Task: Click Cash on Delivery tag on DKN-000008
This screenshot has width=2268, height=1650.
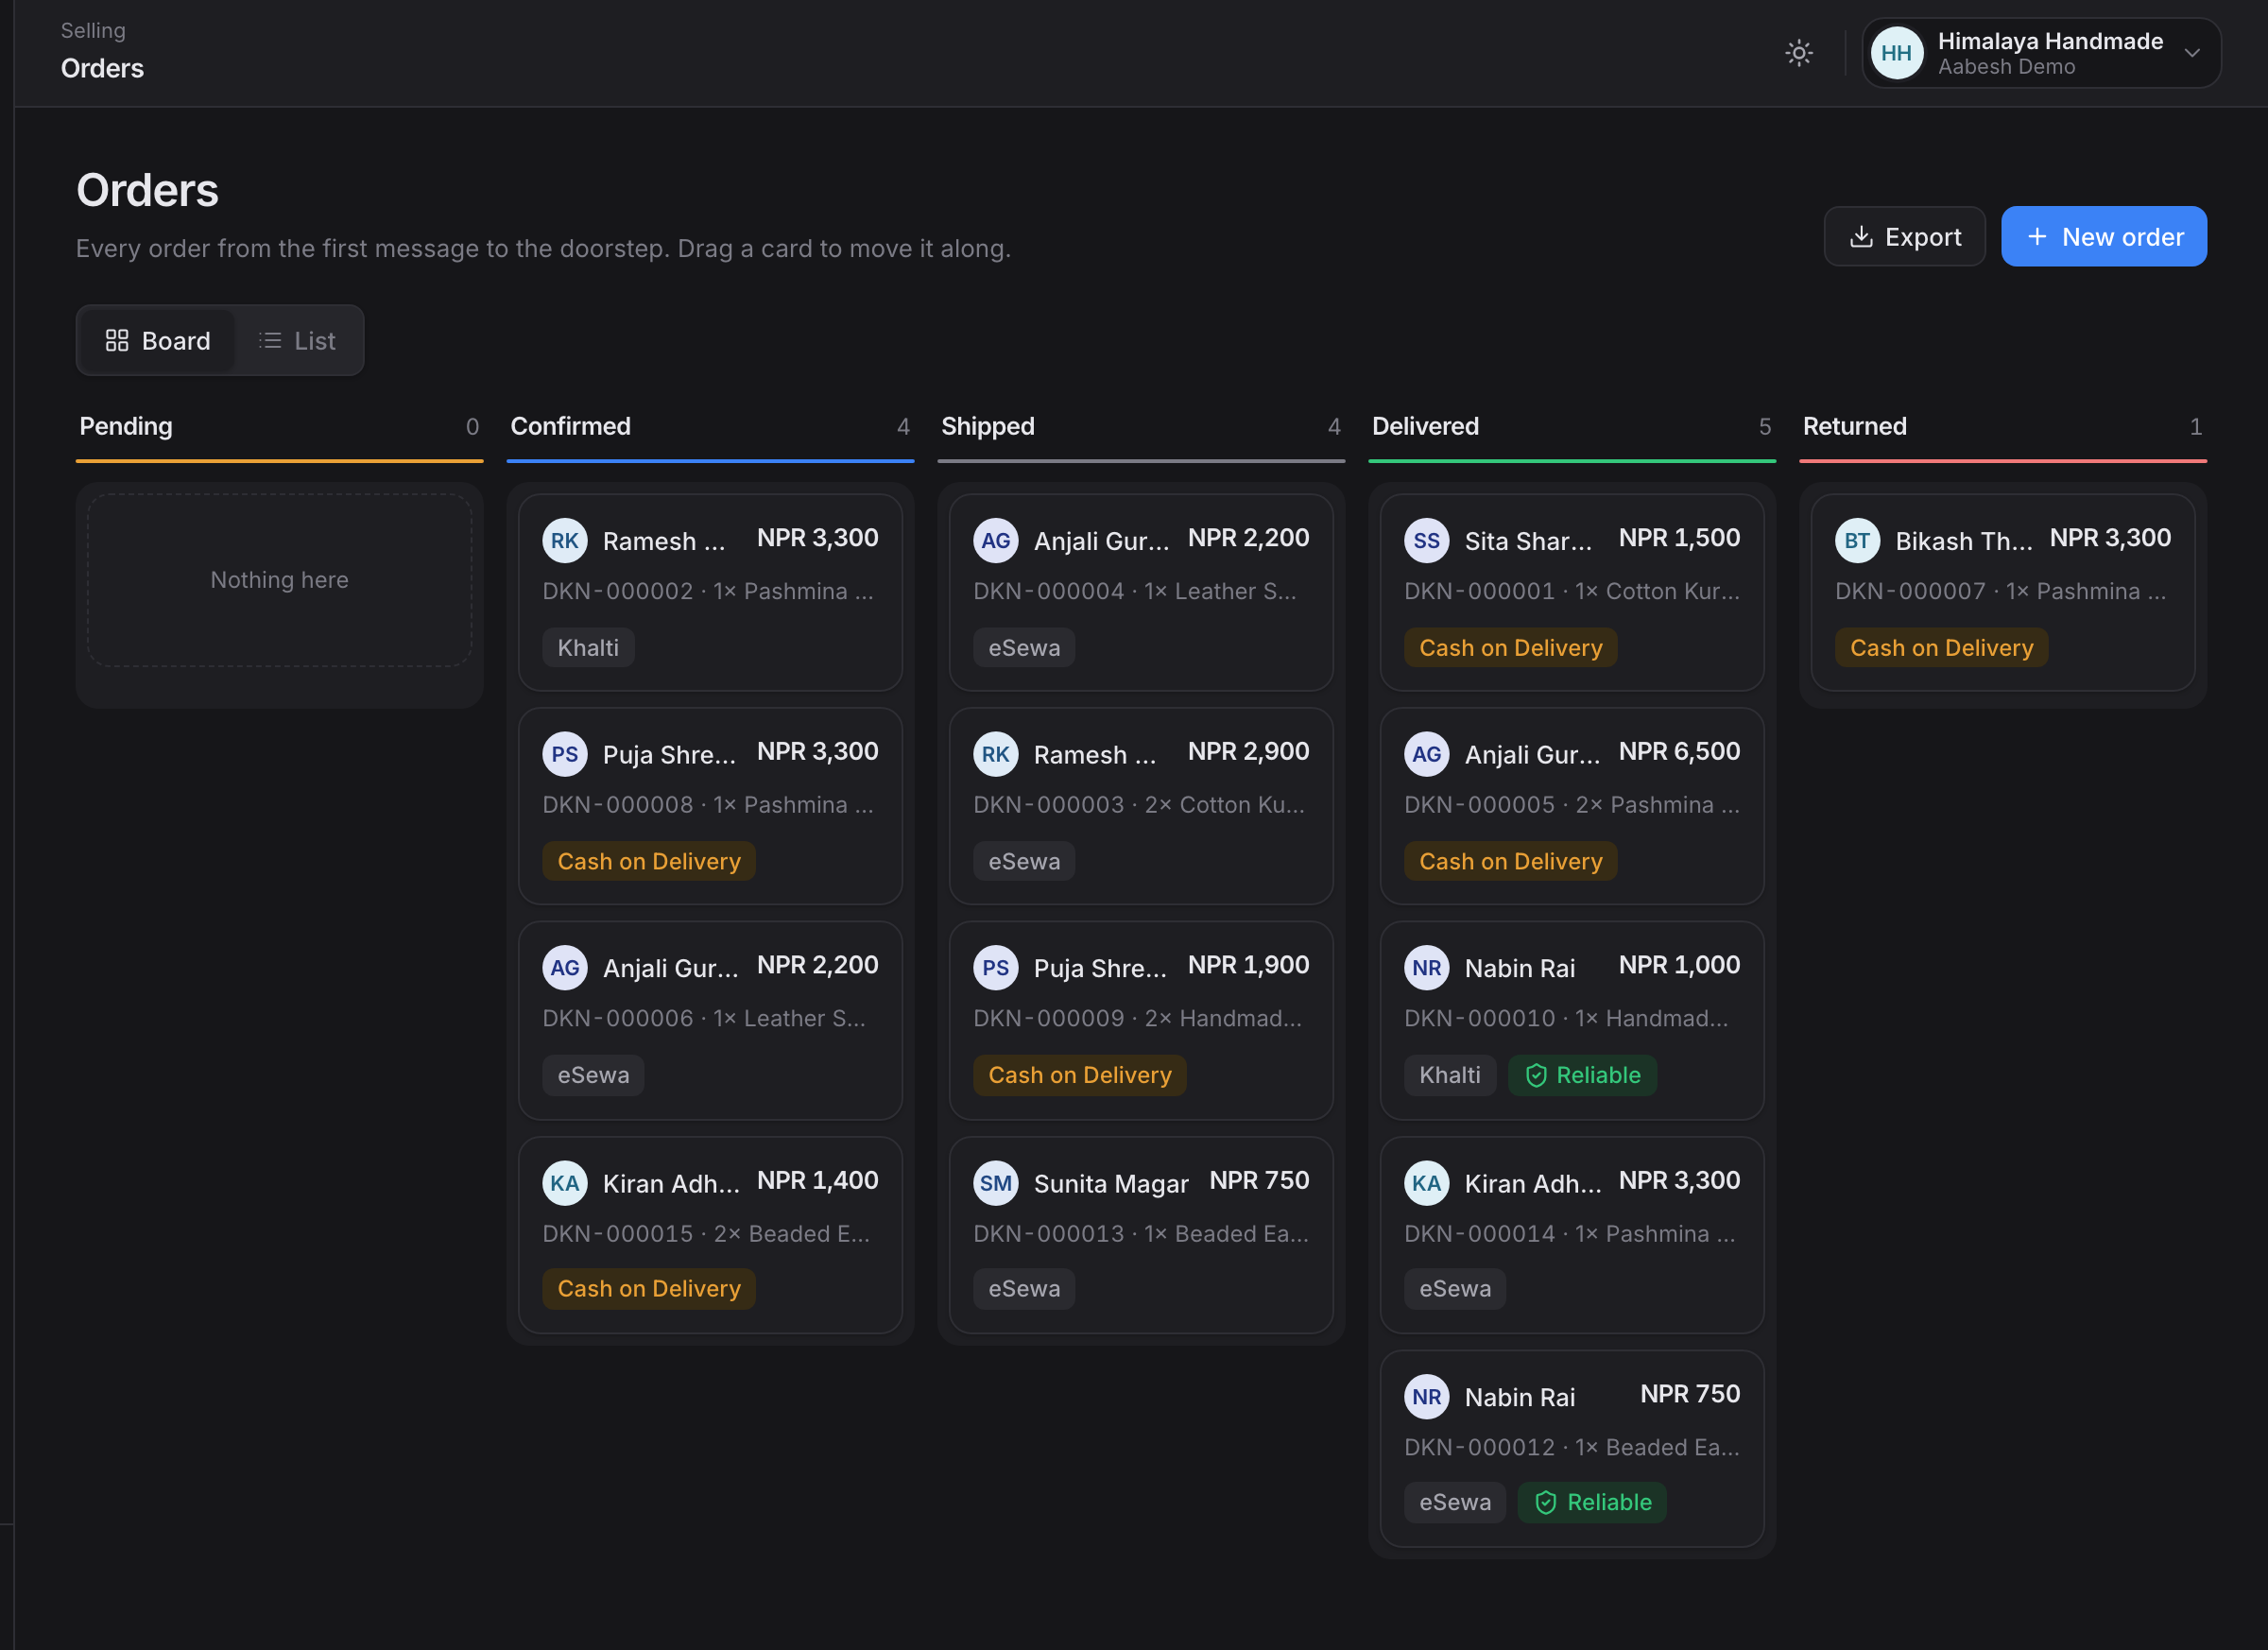Action: [649, 861]
